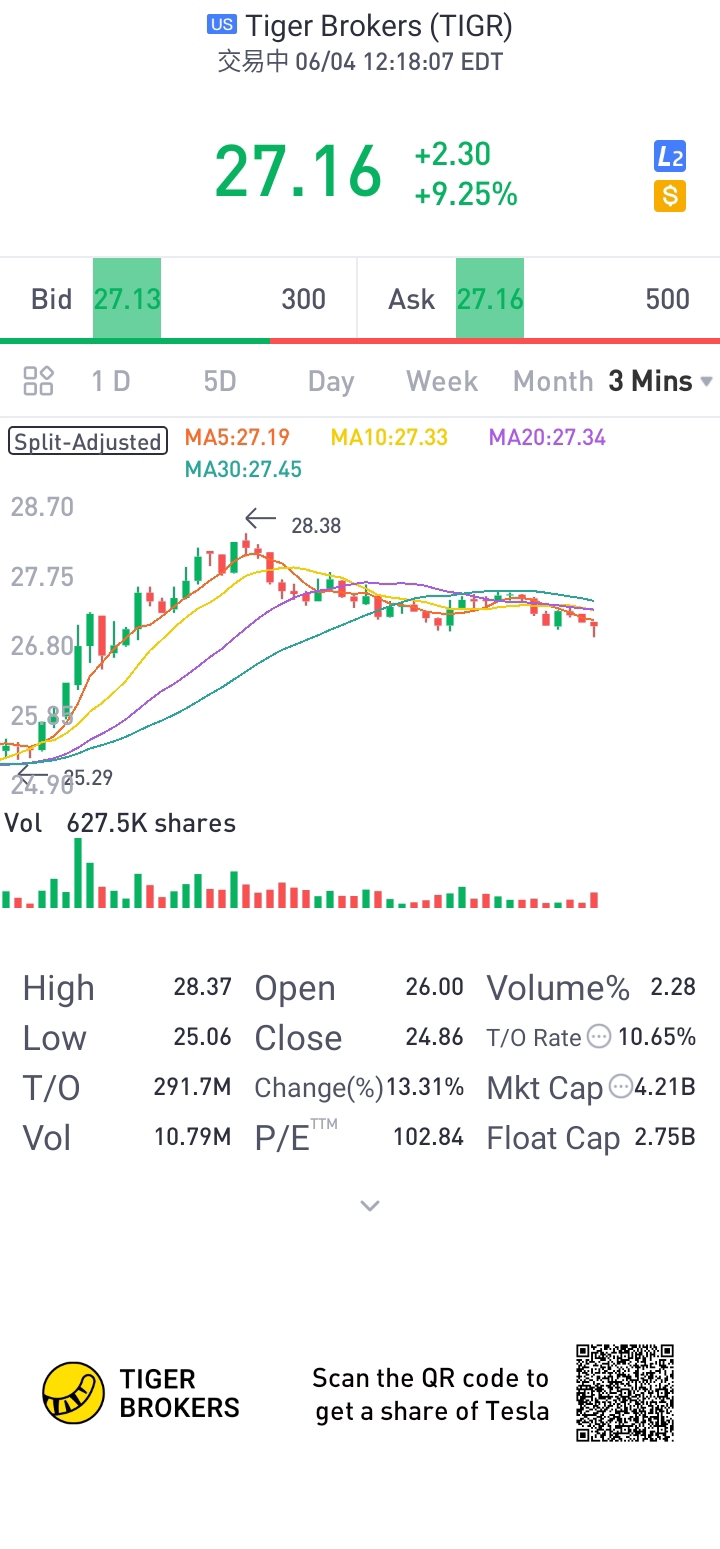Tap the MA10:27.33 indicator label
This screenshot has height=1549, width=720.
[x=389, y=437]
